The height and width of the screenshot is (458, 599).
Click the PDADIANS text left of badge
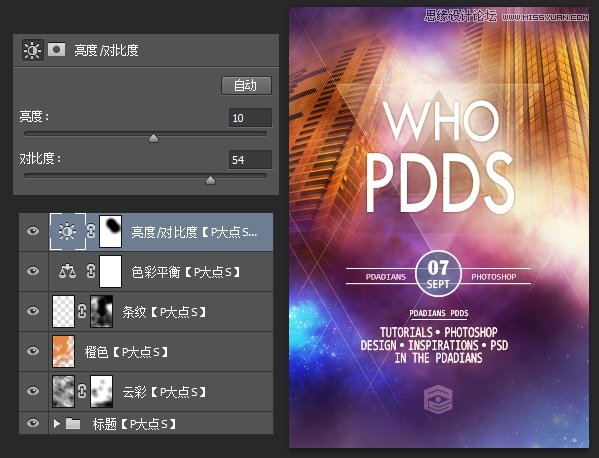385,277
